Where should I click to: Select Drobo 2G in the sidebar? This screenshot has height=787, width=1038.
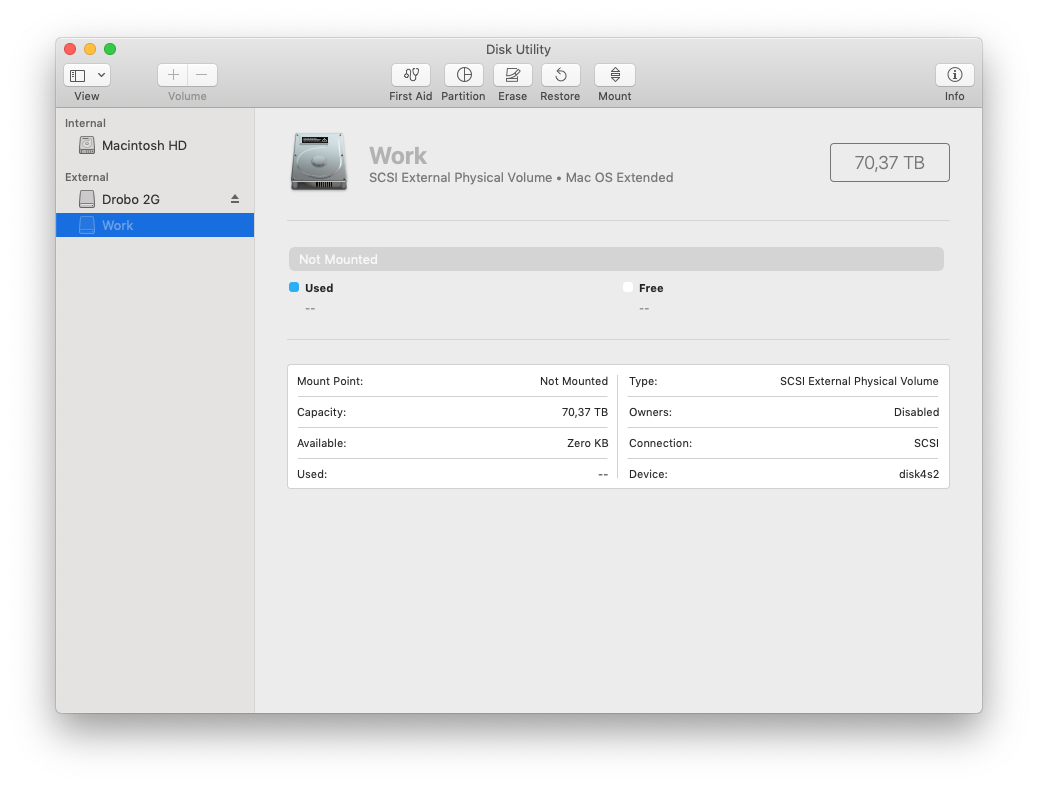click(130, 199)
